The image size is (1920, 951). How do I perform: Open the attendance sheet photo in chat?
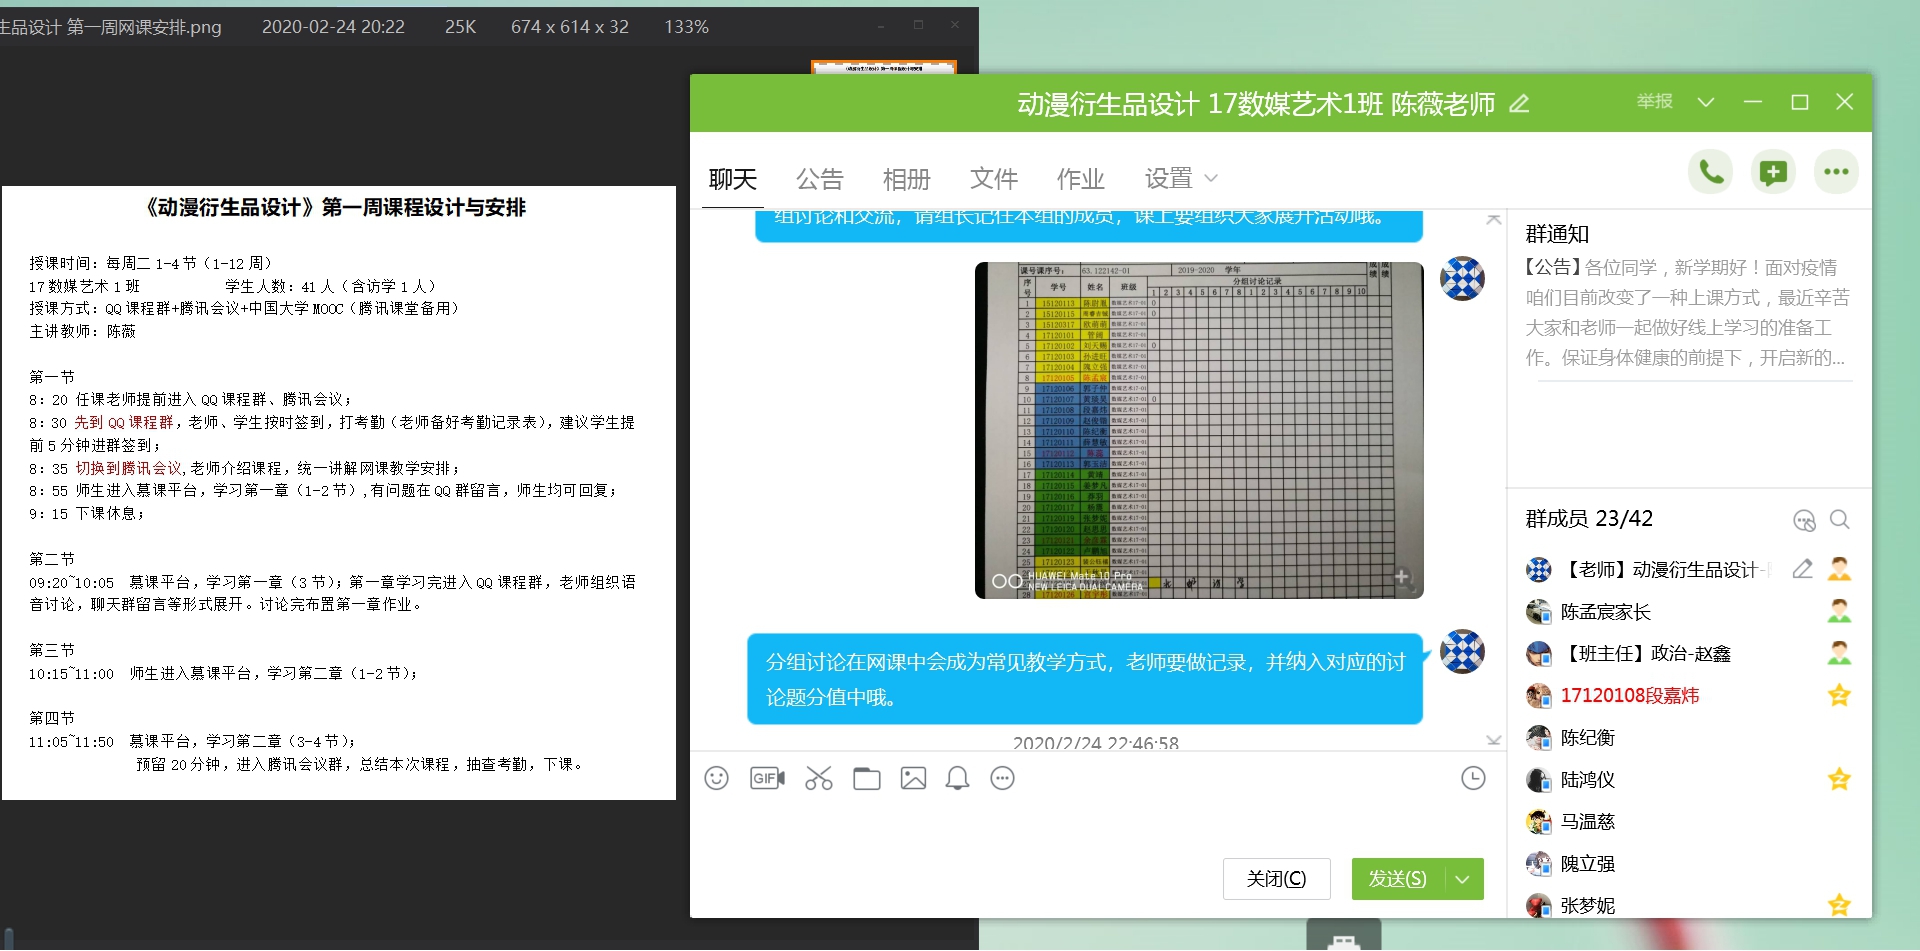click(1198, 430)
